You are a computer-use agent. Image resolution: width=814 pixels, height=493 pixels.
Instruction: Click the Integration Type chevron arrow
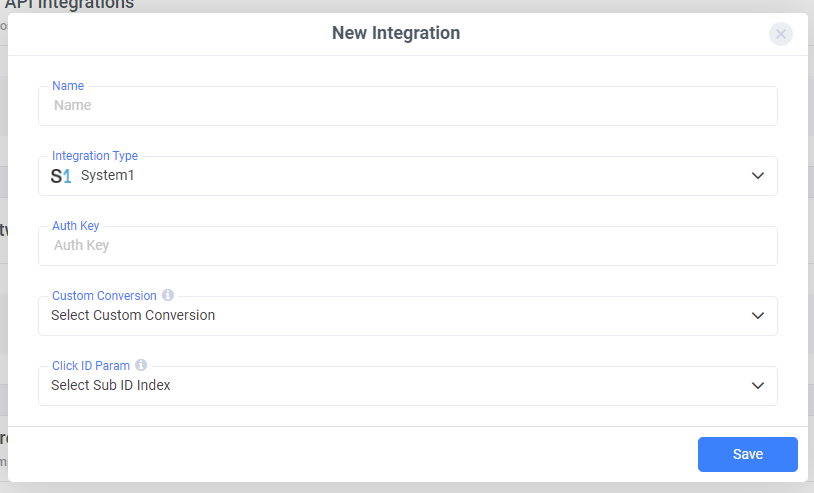coord(757,176)
